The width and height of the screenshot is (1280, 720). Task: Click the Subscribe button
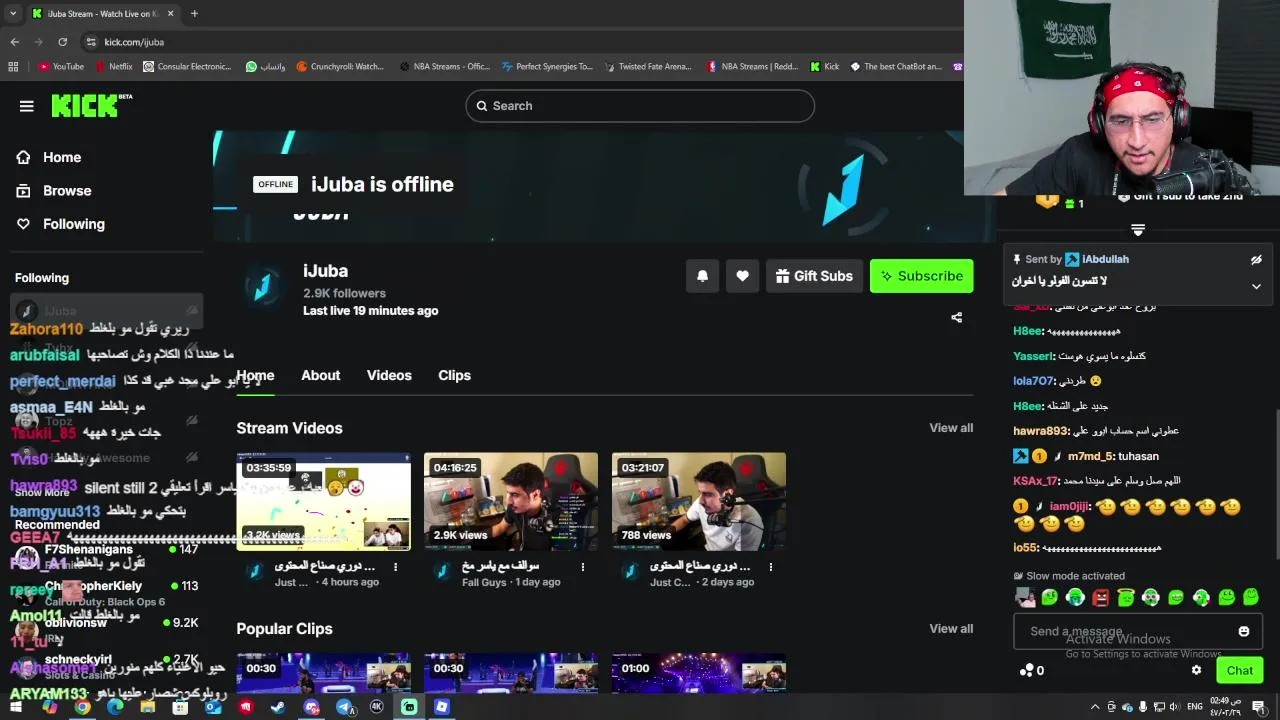point(921,276)
